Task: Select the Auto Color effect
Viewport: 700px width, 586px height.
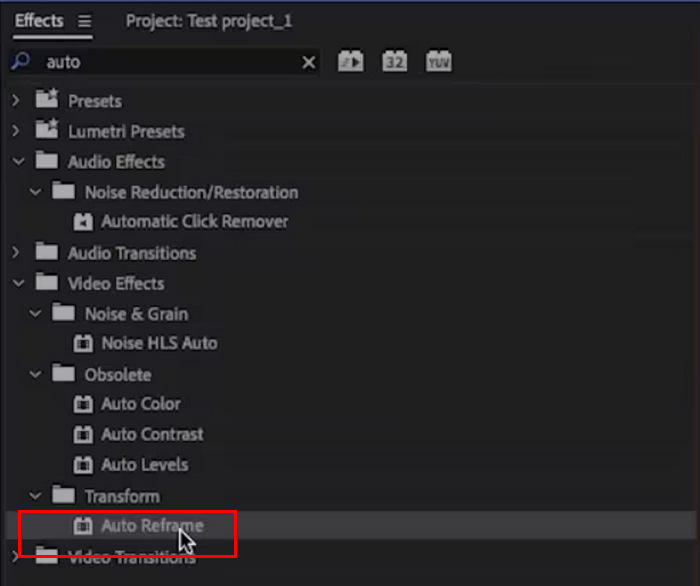Action: coord(141,404)
